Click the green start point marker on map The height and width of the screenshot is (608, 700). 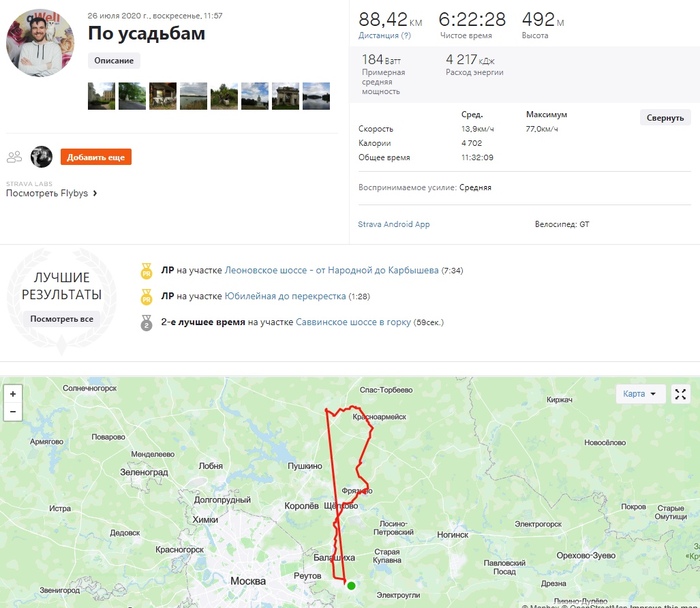[351, 586]
